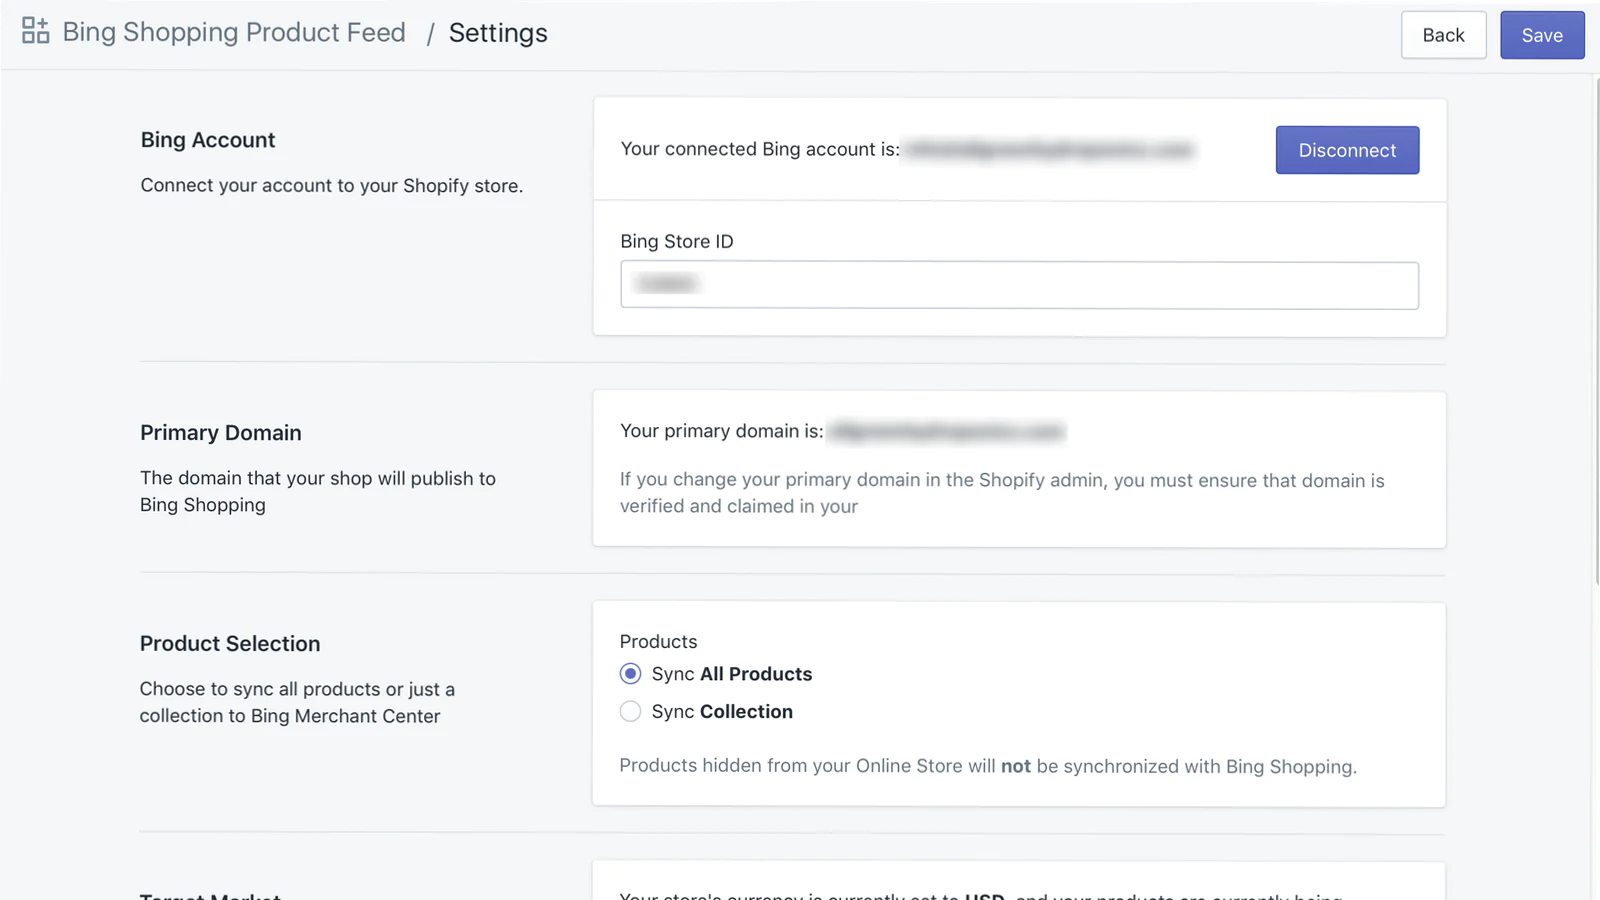Click the vertical page scrollbar
The width and height of the screenshot is (1600, 900).
point(1595,330)
